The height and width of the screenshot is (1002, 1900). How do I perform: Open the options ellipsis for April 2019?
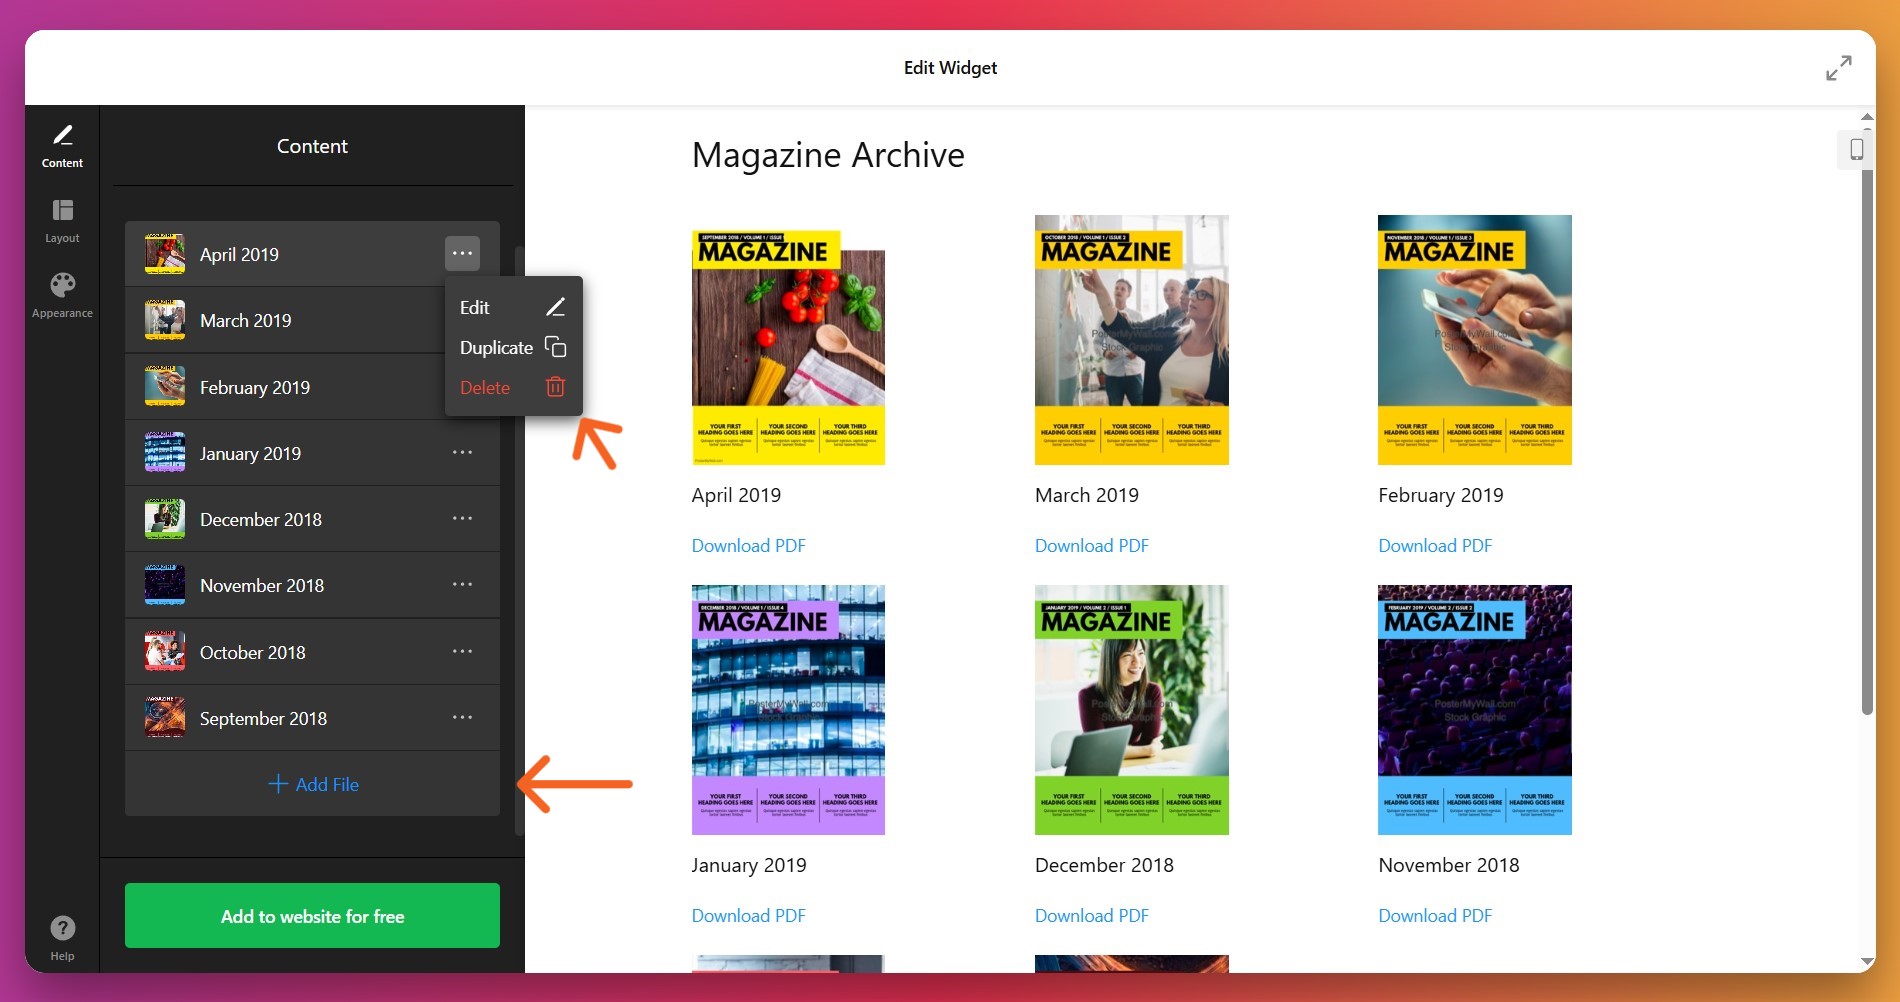(462, 254)
